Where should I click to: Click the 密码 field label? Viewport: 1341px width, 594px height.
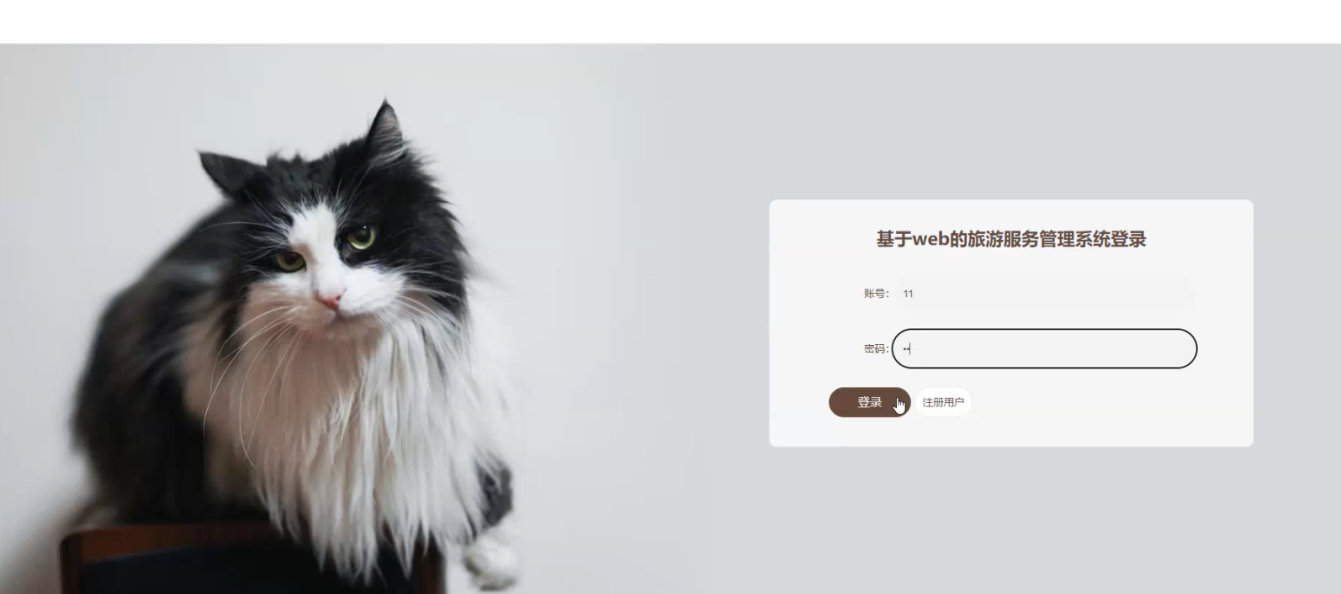click(876, 349)
